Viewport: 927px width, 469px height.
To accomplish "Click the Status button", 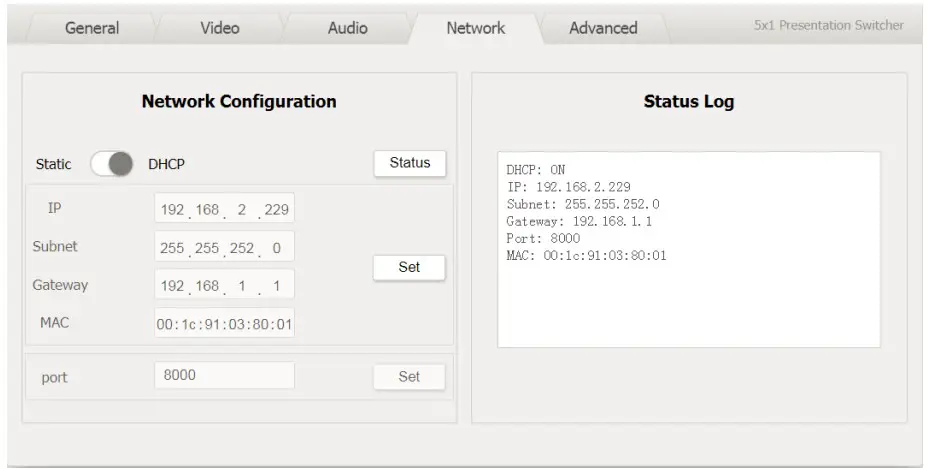I will click(x=410, y=163).
